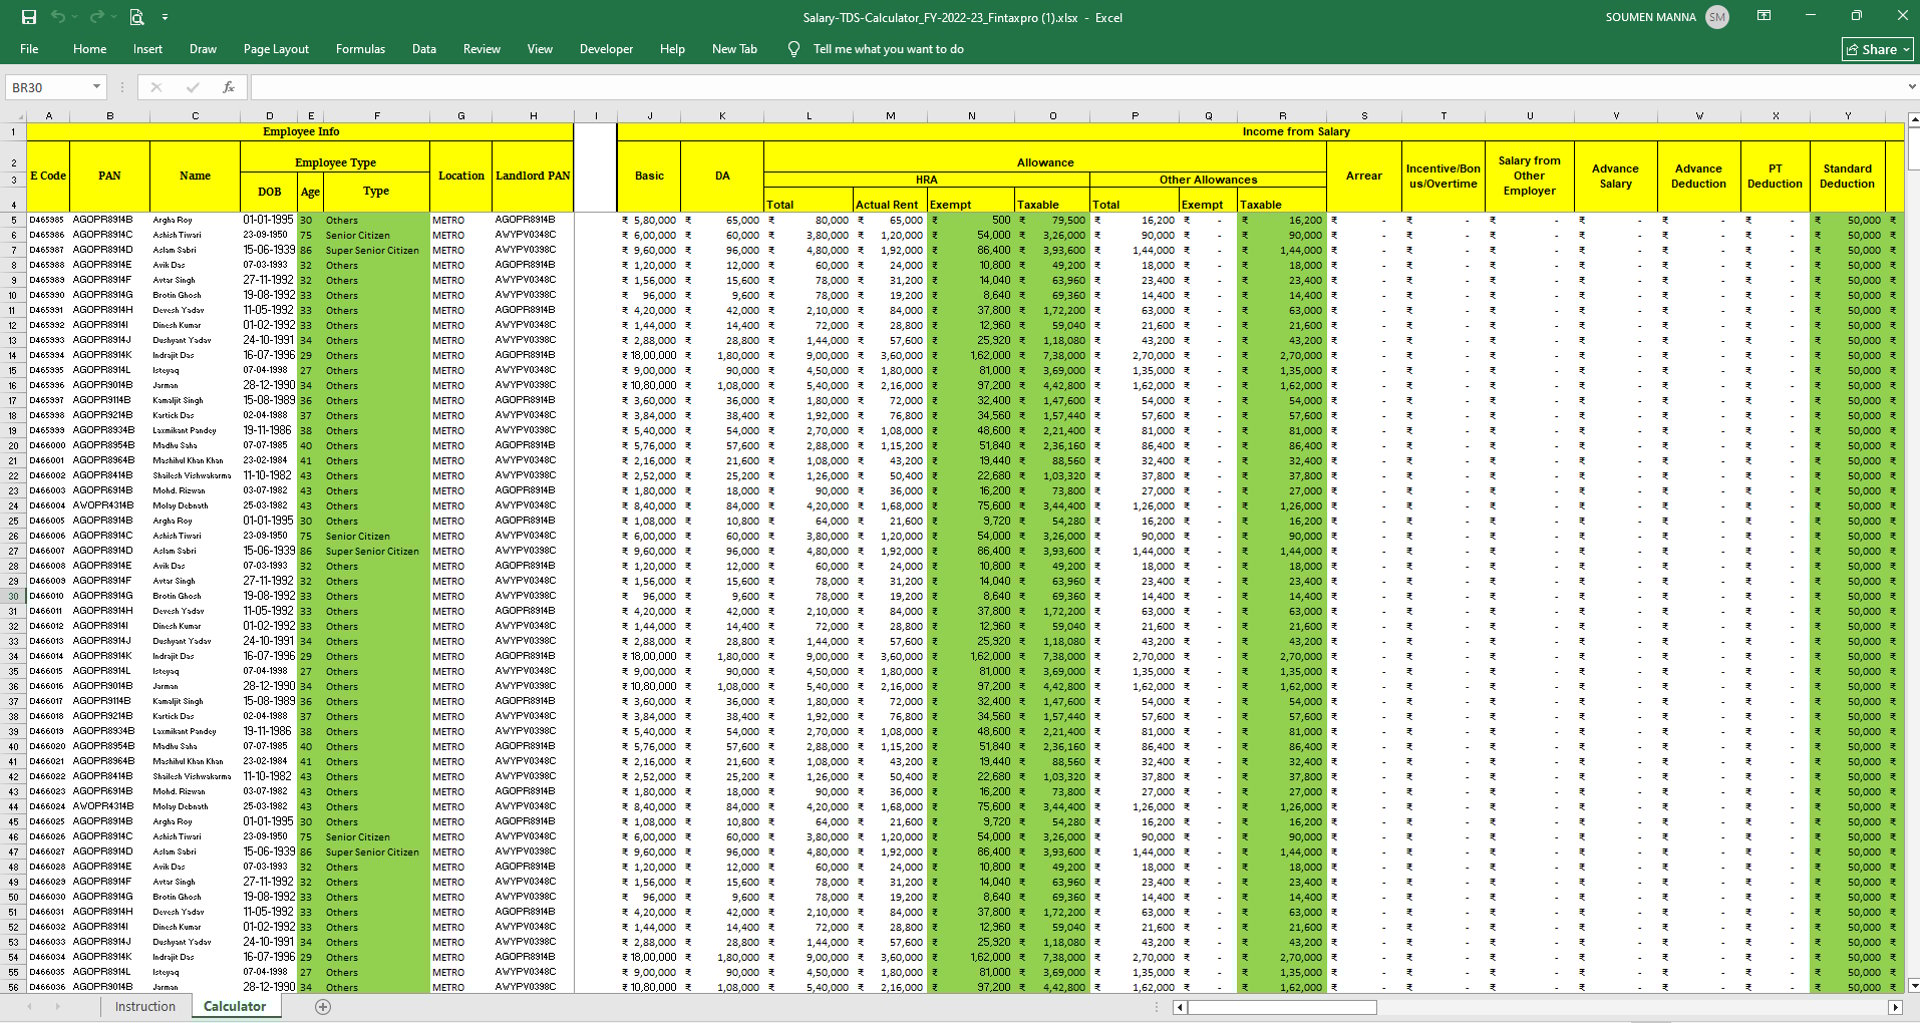Click the Redo arrow icon
1920x1023 pixels.
pos(96,17)
